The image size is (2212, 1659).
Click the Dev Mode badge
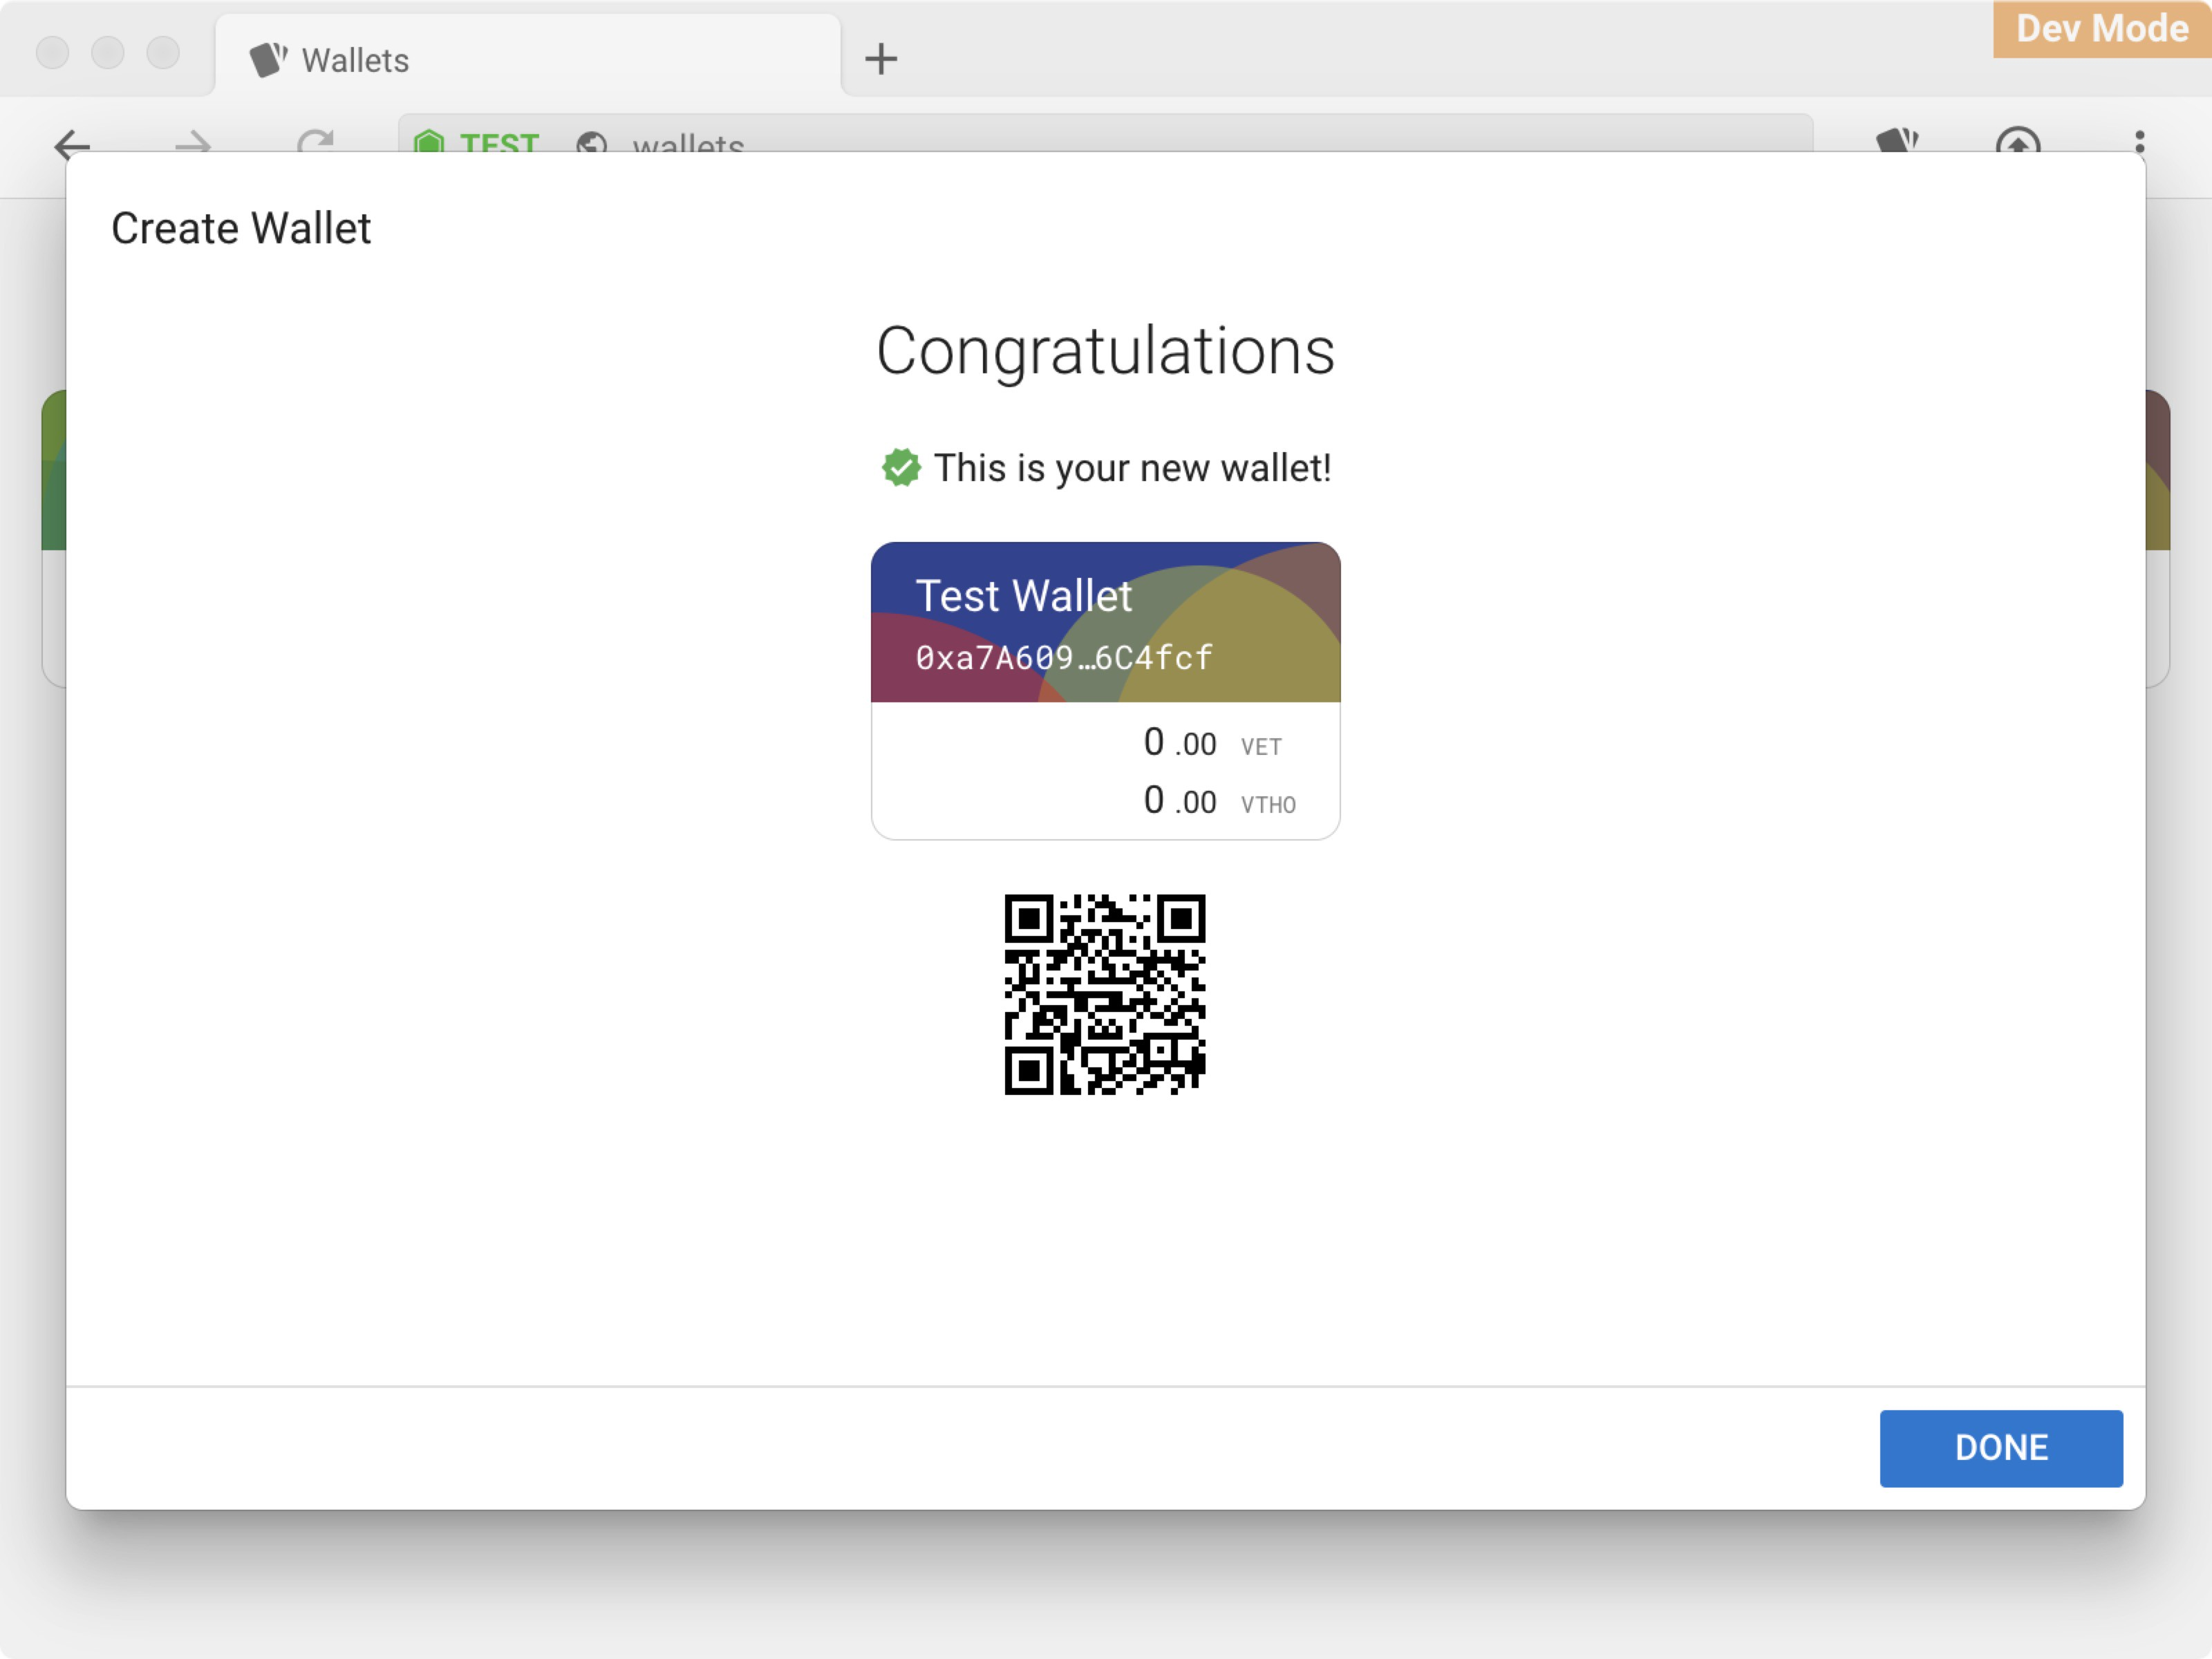coord(2101,29)
